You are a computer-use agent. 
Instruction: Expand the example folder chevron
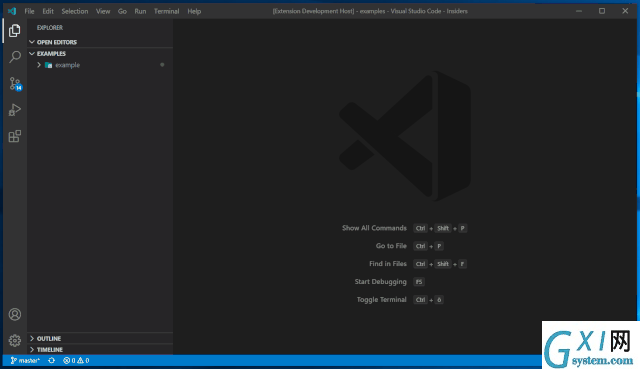pyautogui.click(x=39, y=65)
